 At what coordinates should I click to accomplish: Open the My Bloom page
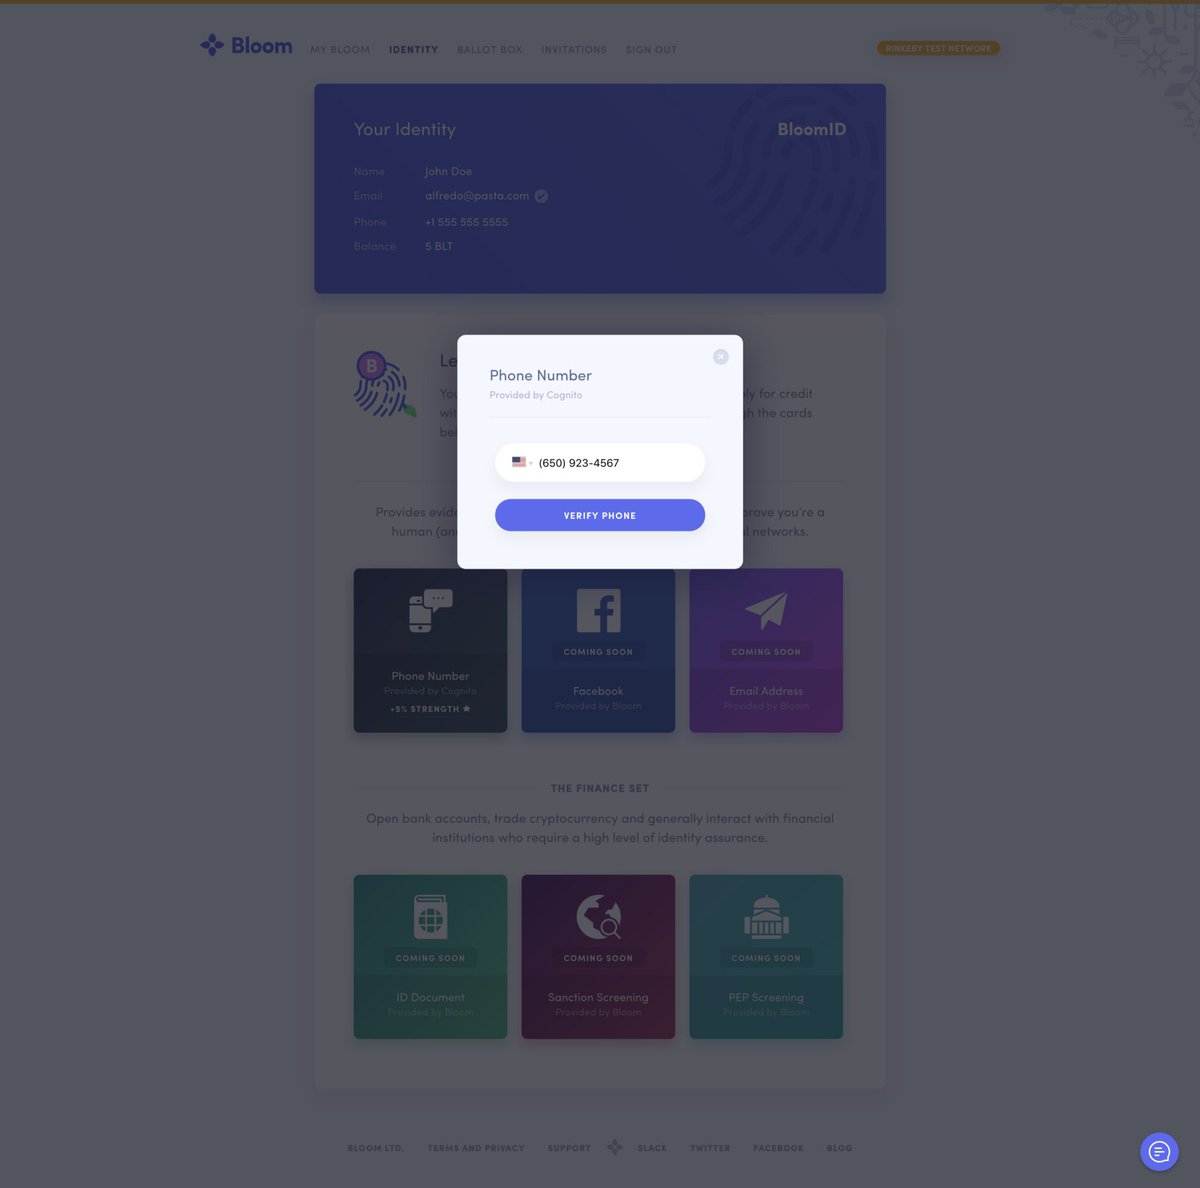[340, 49]
